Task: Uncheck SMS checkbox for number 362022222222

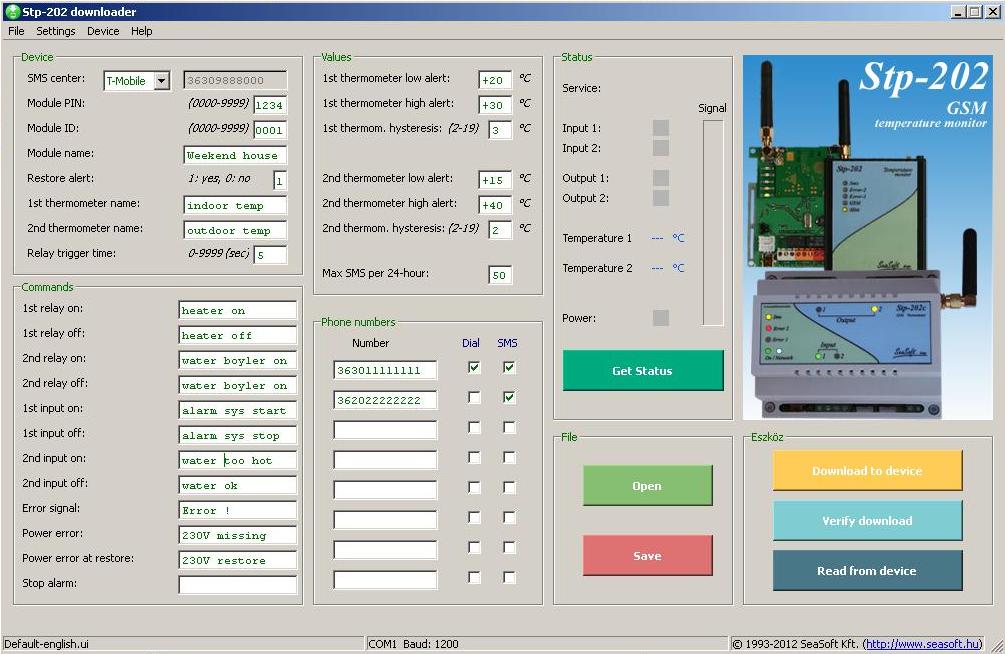Action: click(509, 398)
